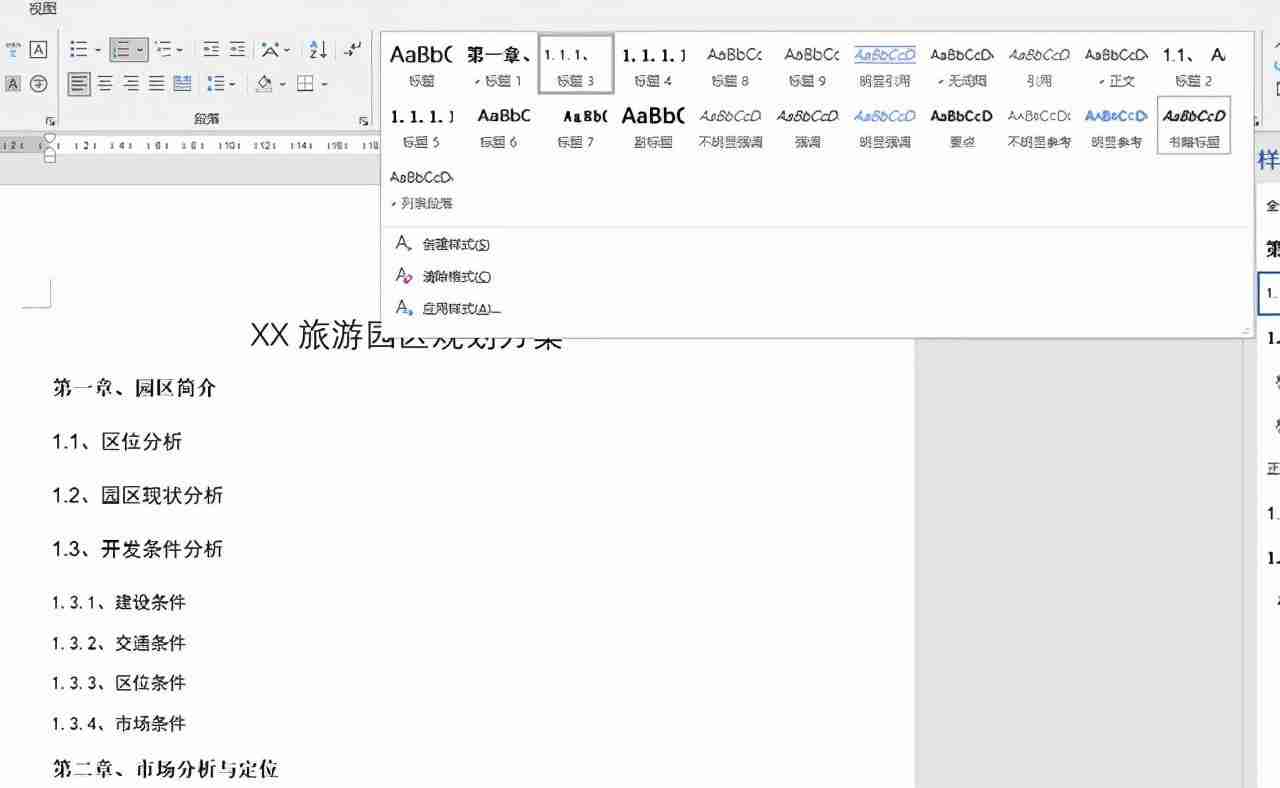This screenshot has width=1280, height=788.
Task: Select the bullets list icon
Action: pos(80,49)
